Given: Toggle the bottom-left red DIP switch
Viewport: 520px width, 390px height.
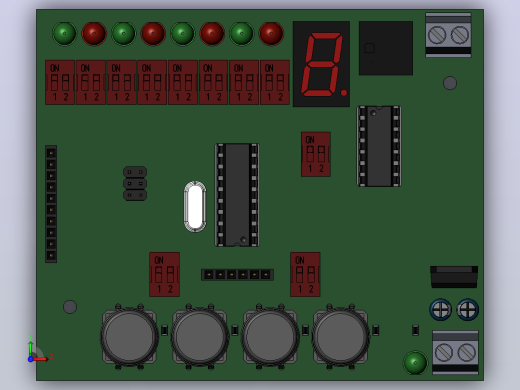Looking at the screenshot, I should (164, 274).
